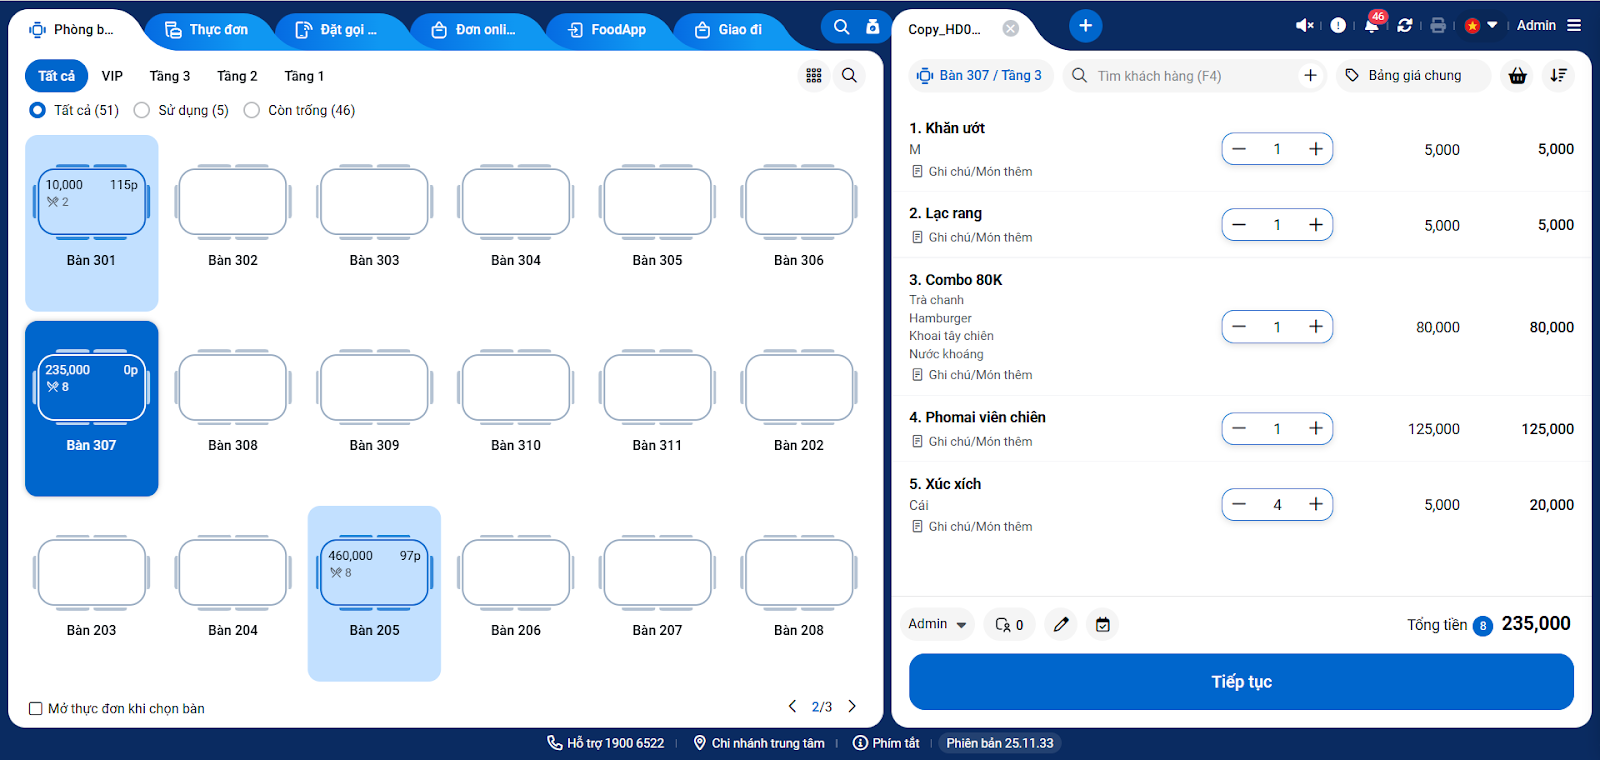
Task: Open Bảng giá chung price list selector
Action: click(x=1412, y=75)
